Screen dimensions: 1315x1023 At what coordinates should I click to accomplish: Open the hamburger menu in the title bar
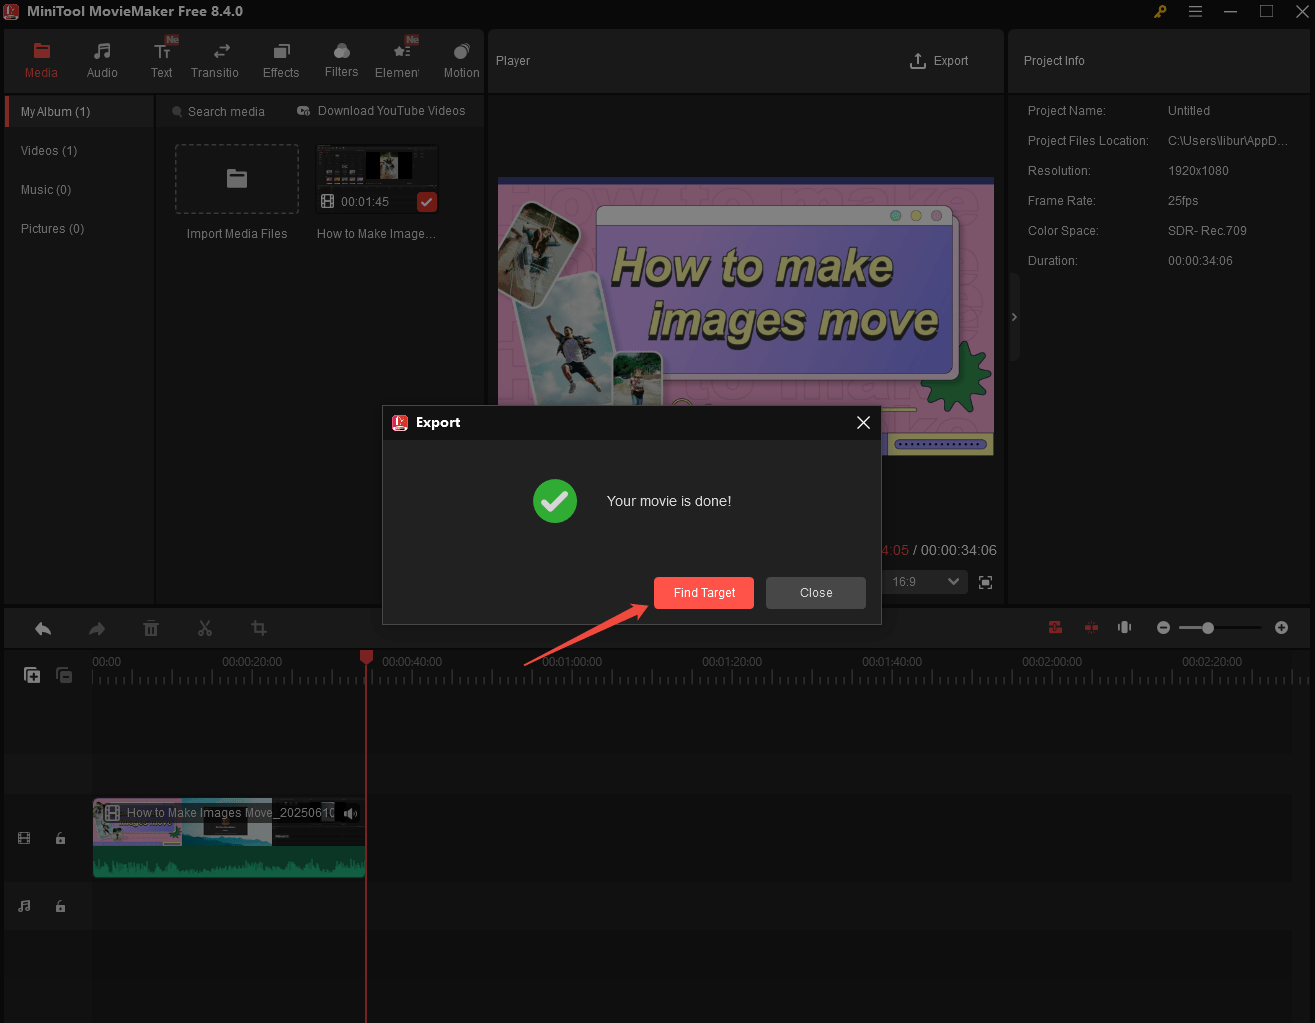pos(1195,12)
